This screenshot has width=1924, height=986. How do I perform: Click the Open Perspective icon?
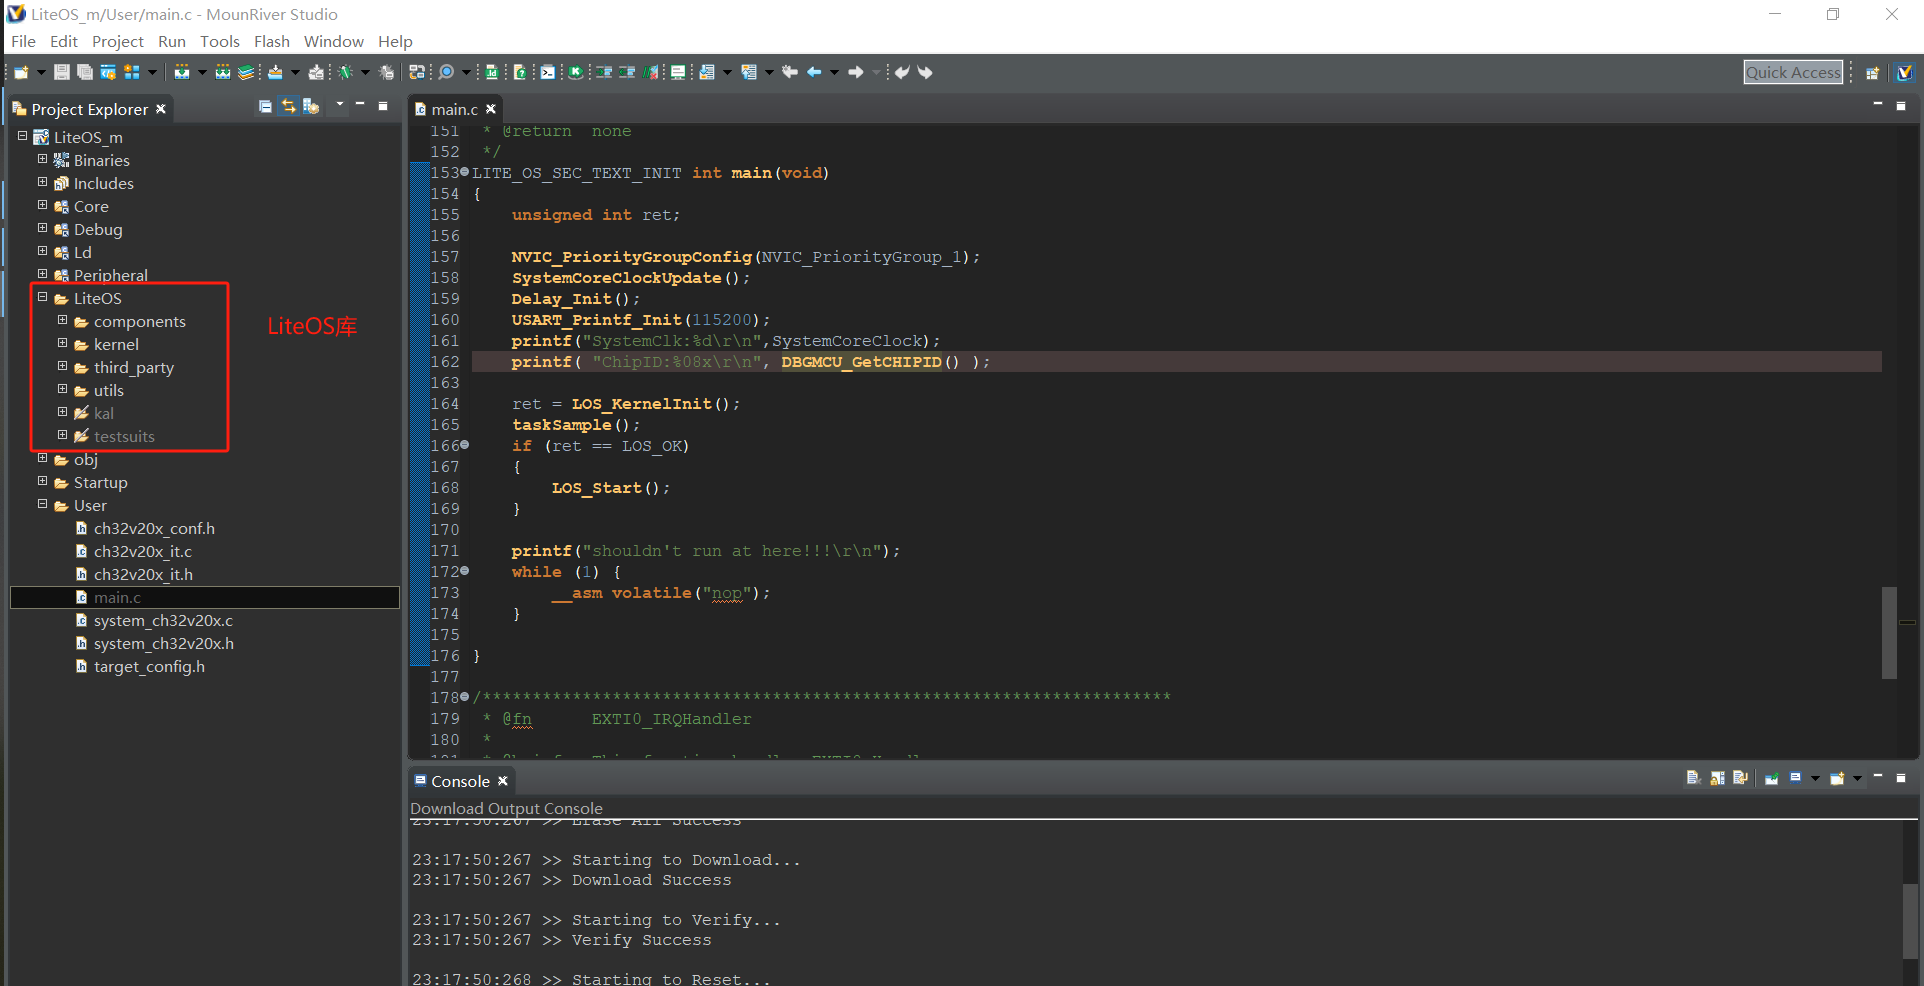(1873, 72)
